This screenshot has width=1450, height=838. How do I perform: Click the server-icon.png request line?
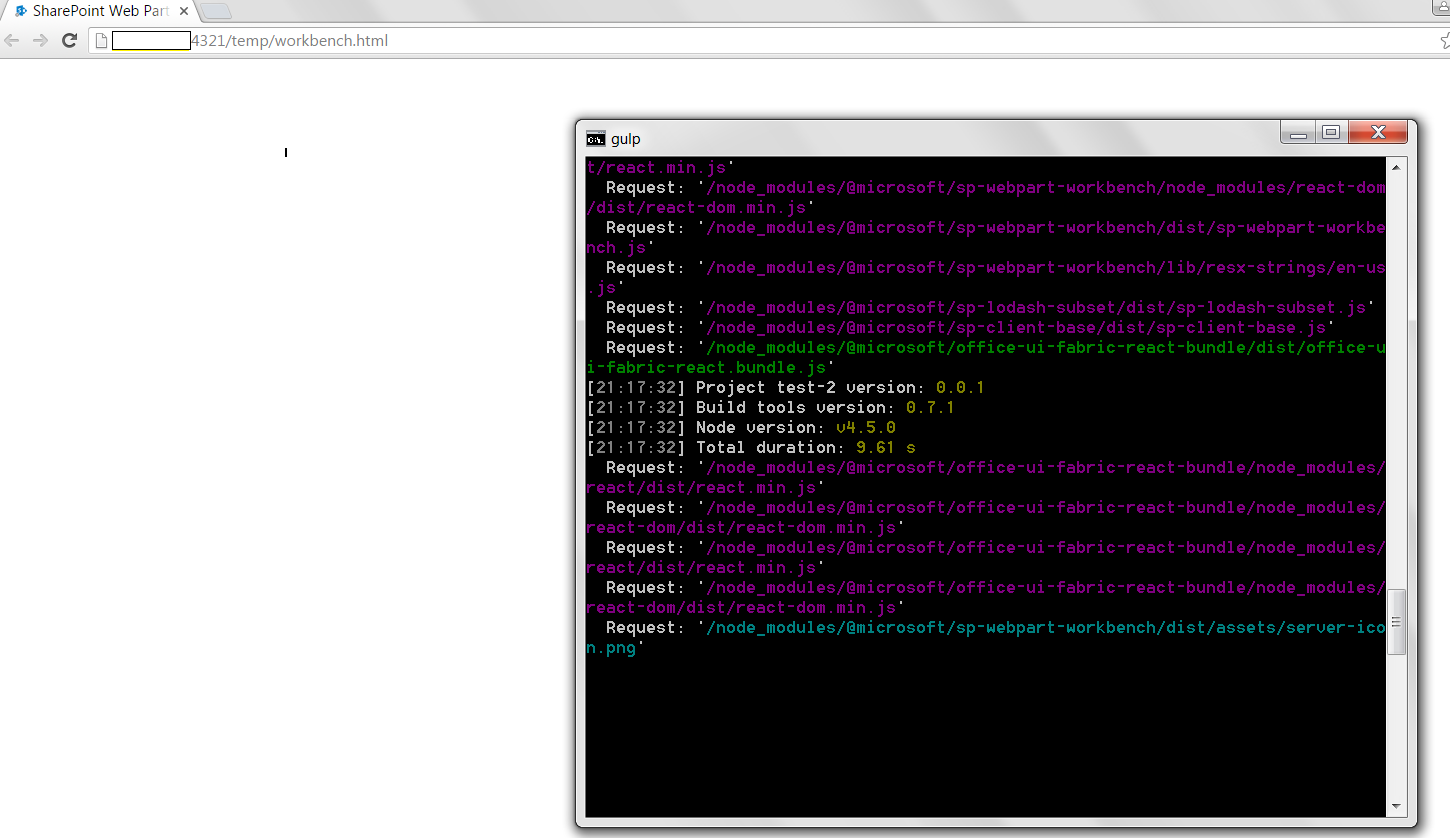[x=986, y=638]
